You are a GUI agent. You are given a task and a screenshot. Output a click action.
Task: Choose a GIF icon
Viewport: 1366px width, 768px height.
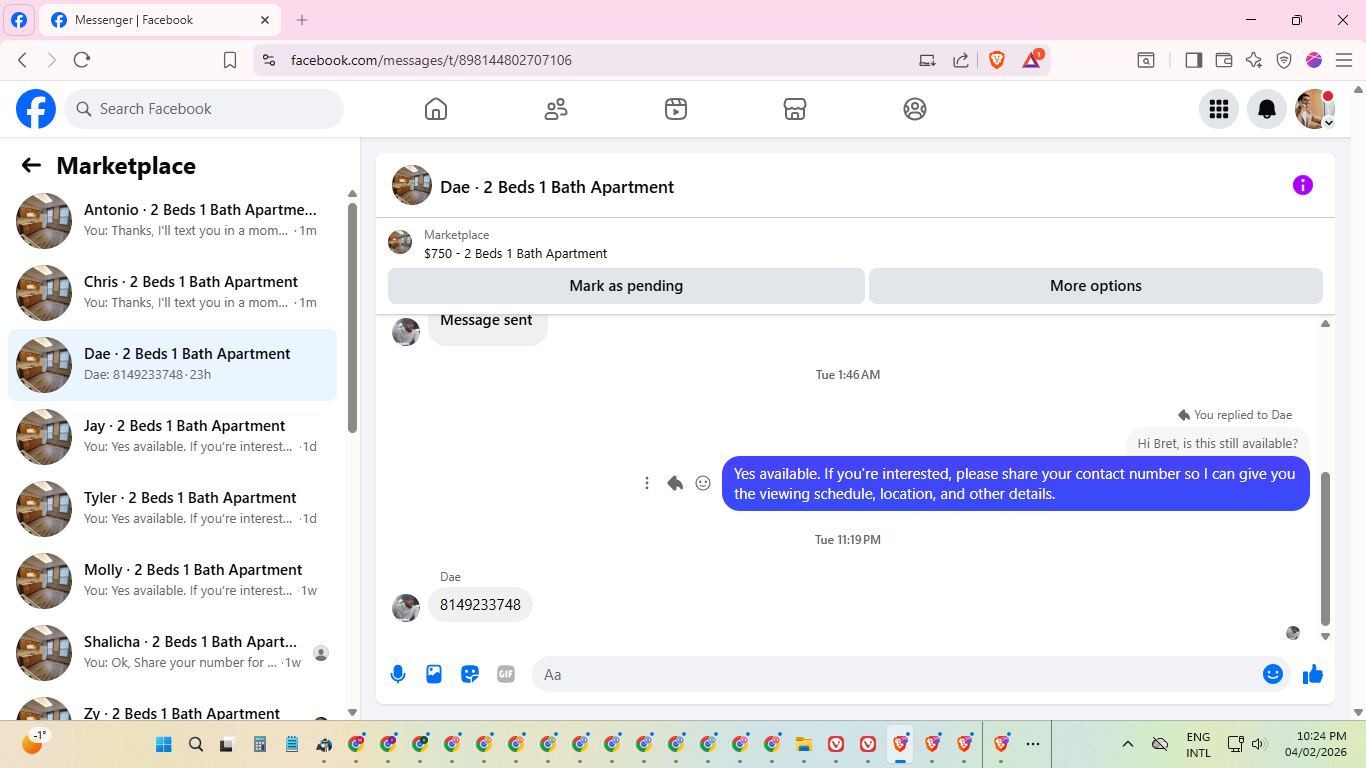click(x=506, y=675)
